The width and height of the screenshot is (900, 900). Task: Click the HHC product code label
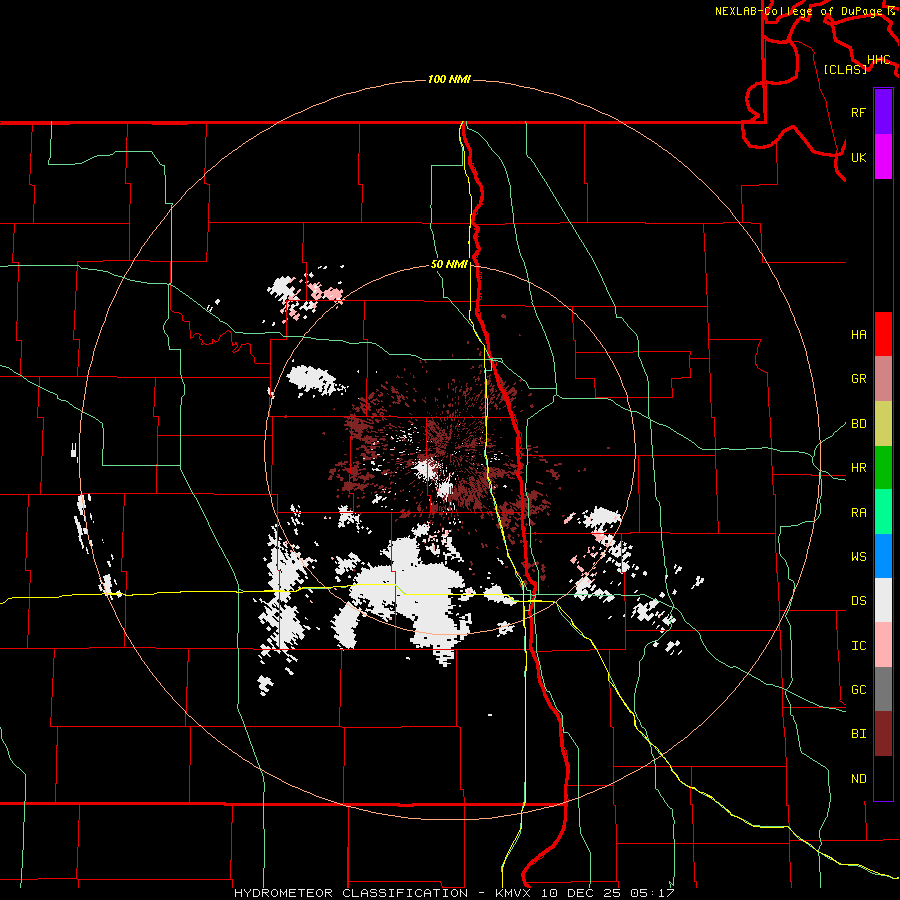click(879, 60)
